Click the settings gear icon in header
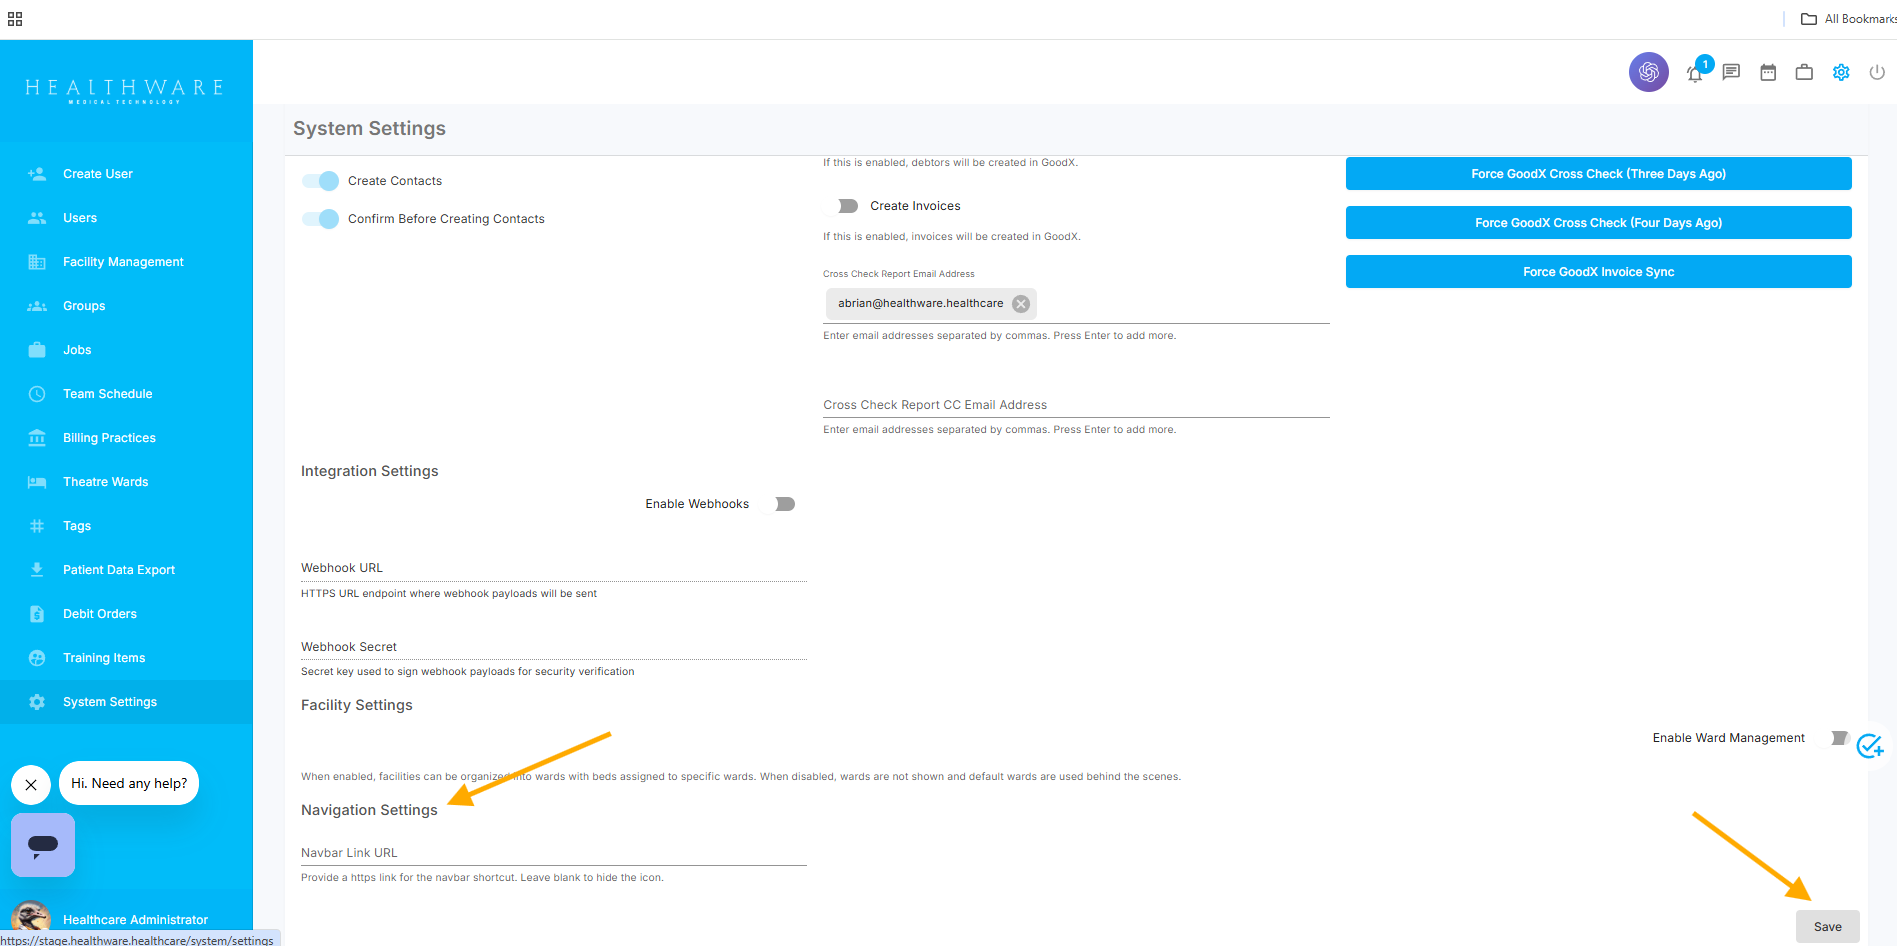1897x946 pixels. pyautogui.click(x=1841, y=72)
